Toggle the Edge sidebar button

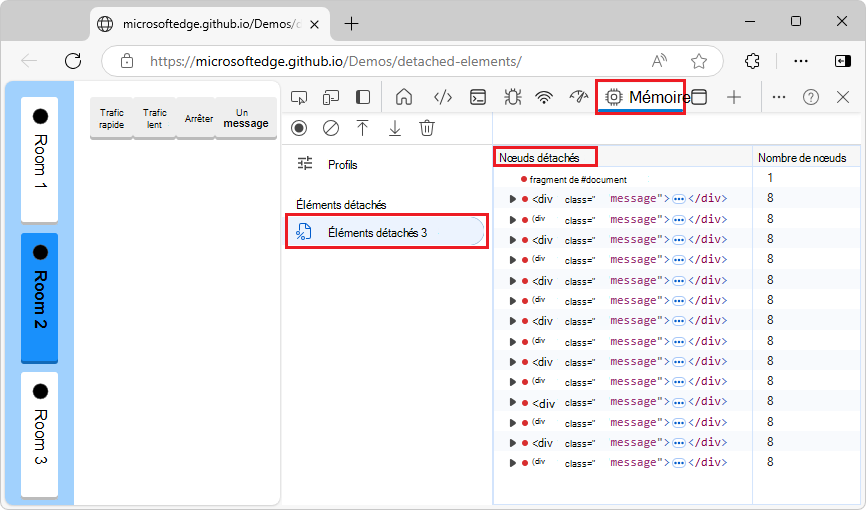843,61
